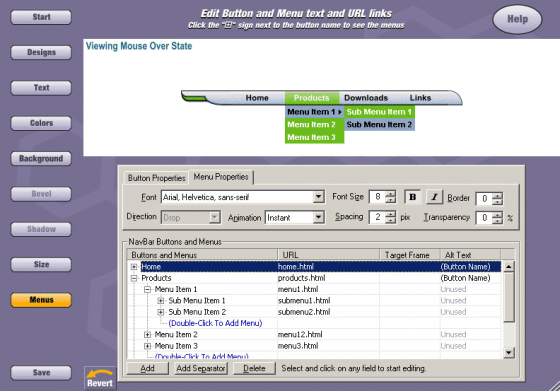Expand the Home tree node
The image size is (560, 391).
coord(134,267)
